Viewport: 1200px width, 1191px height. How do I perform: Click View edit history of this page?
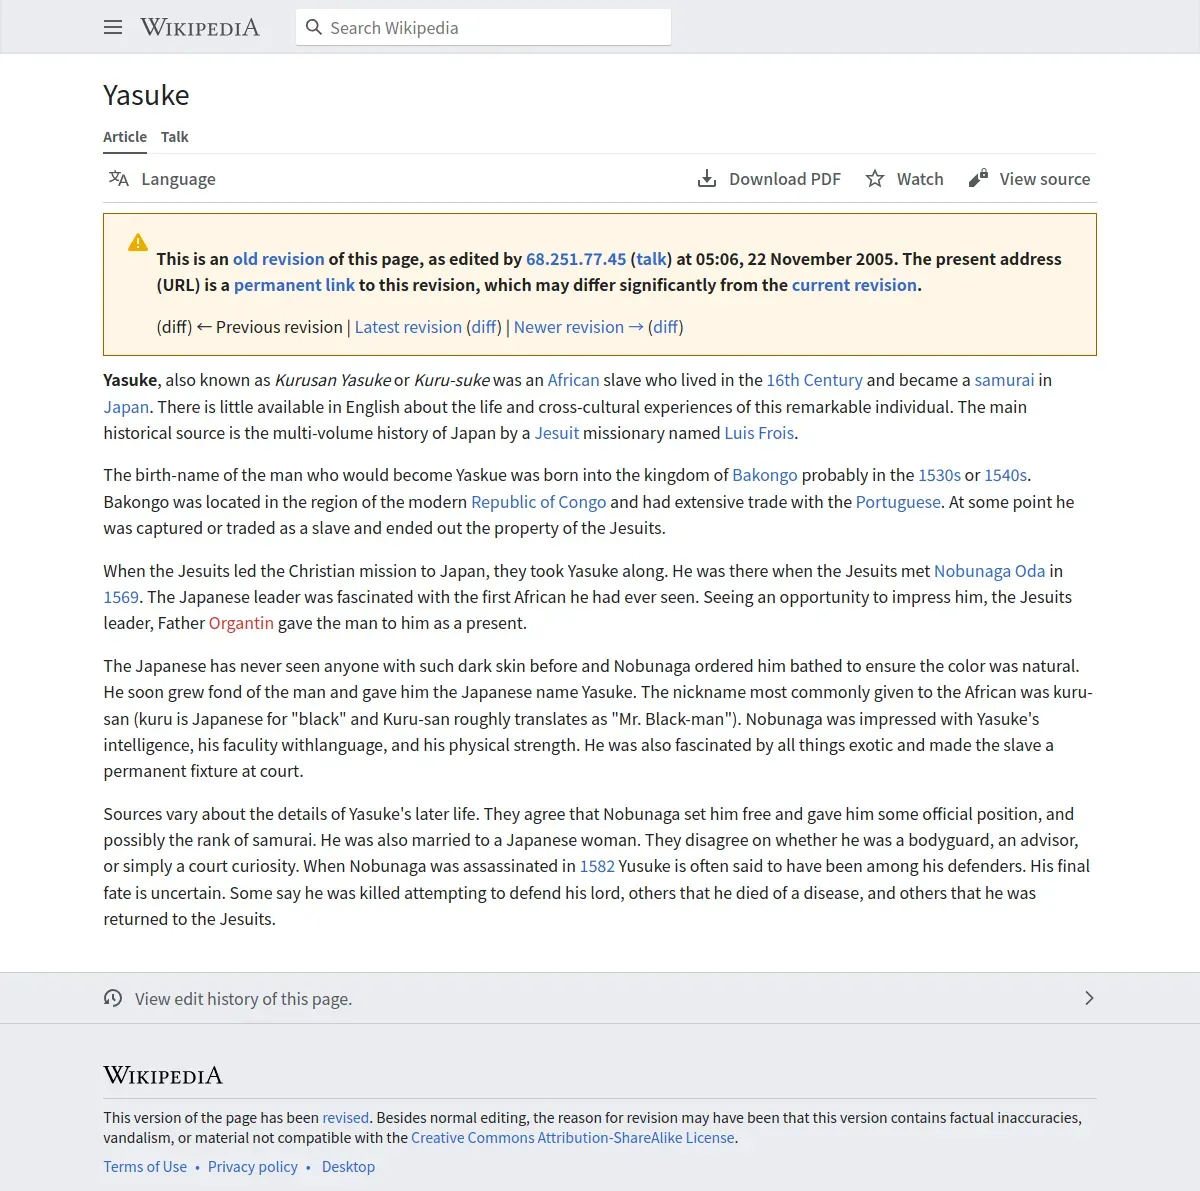(x=244, y=999)
